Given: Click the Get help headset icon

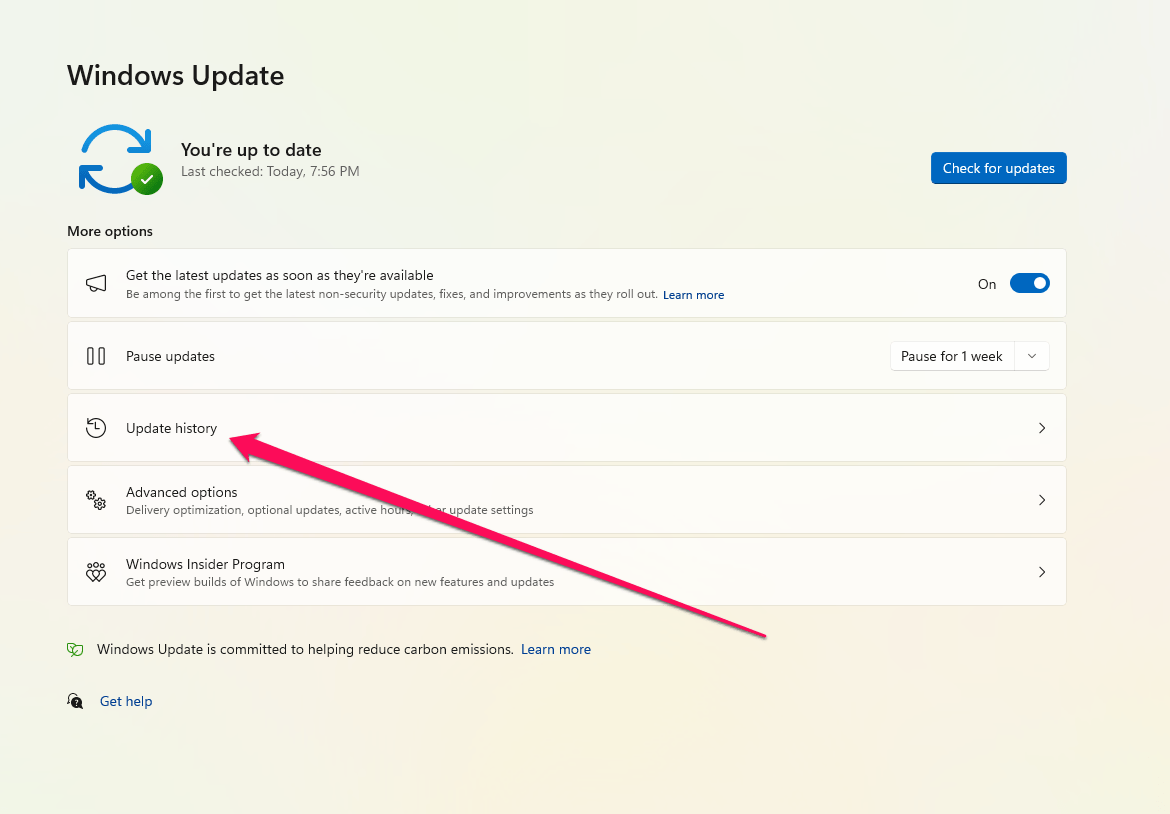Looking at the screenshot, I should click(x=75, y=701).
